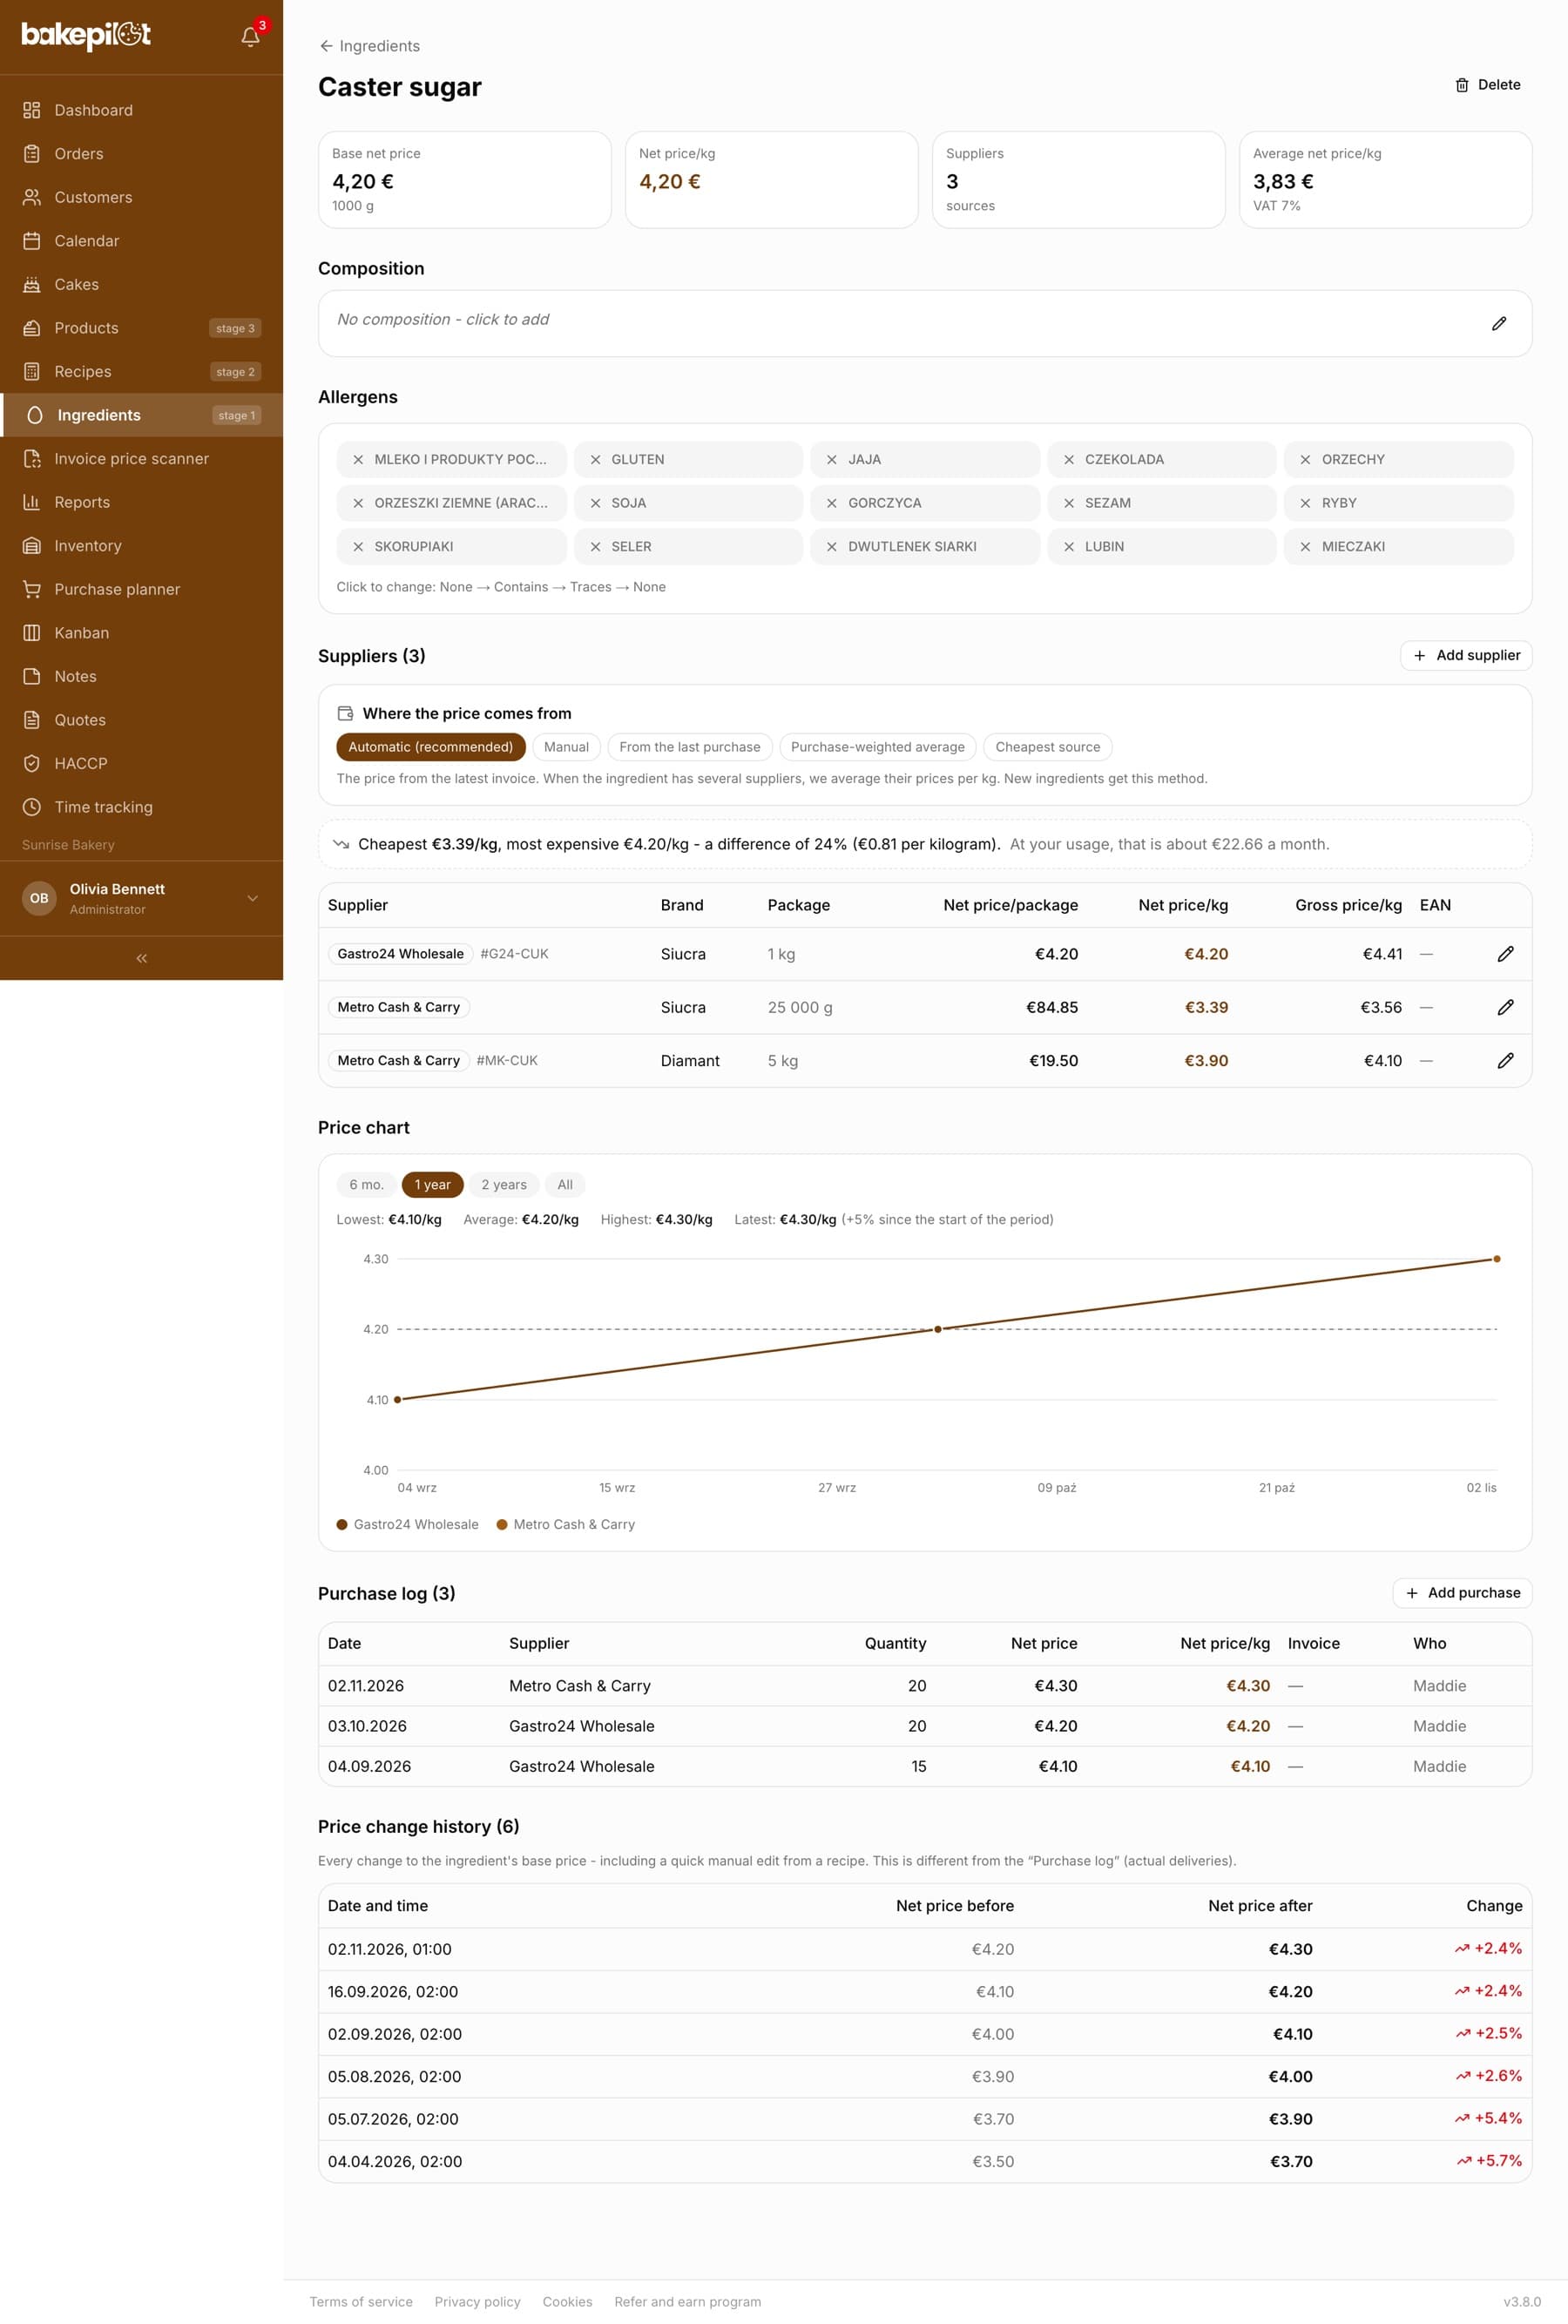Select the Manual price method

coord(566,747)
